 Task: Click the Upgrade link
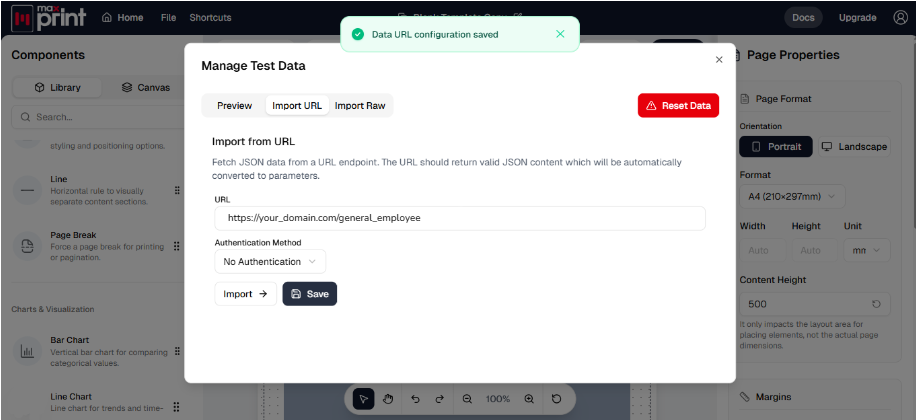point(857,18)
